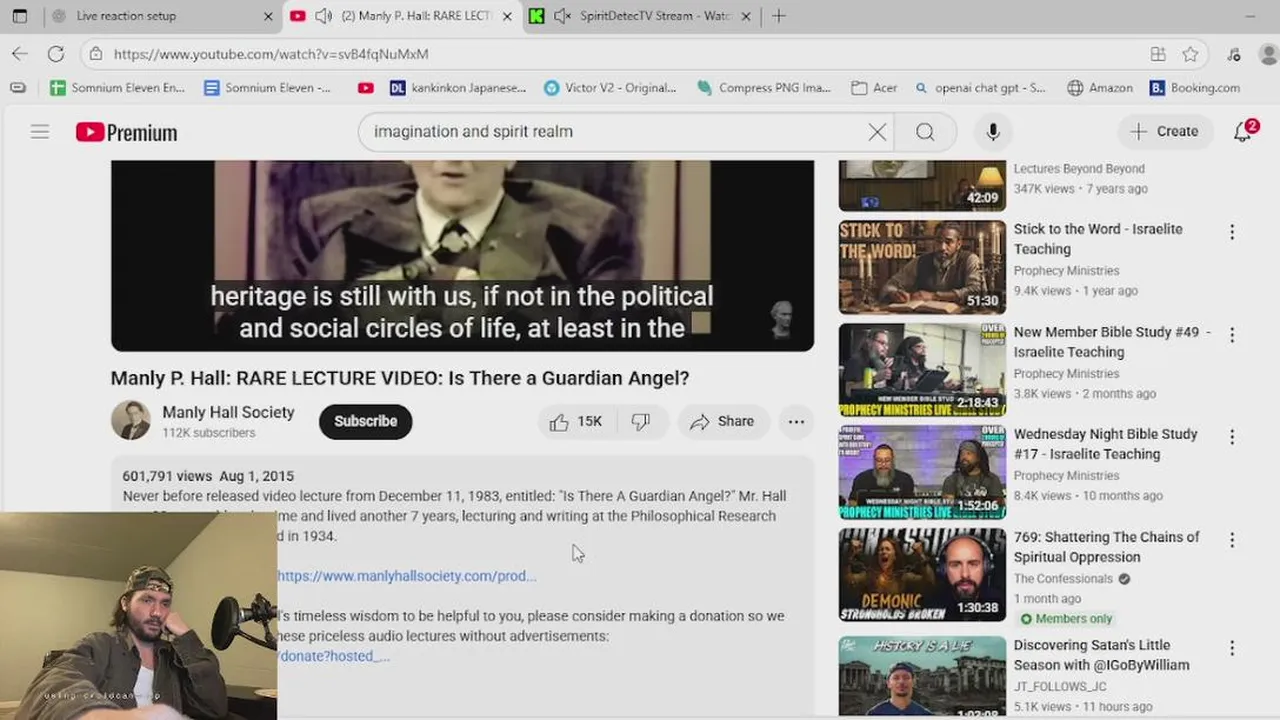Image resolution: width=1280 pixels, height=720 pixels.
Task: Open Stick to the Word thumbnail
Action: coord(922,267)
